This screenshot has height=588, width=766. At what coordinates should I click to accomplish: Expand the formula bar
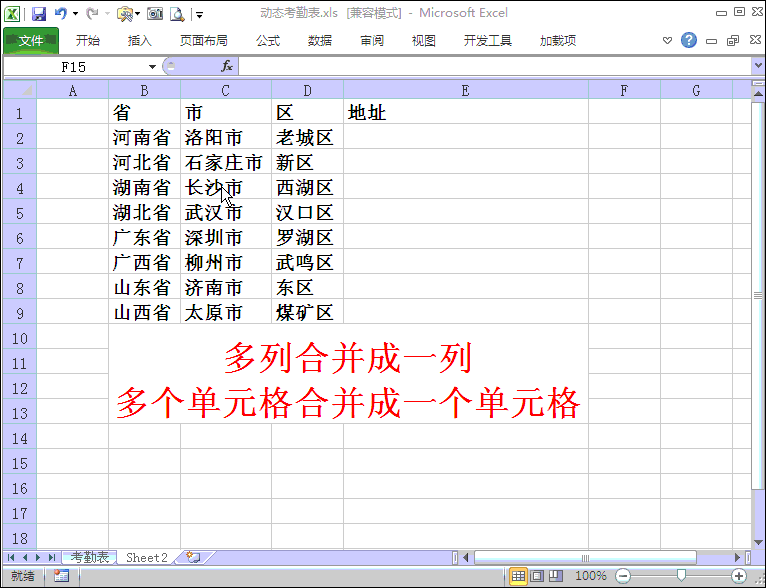pos(757,66)
